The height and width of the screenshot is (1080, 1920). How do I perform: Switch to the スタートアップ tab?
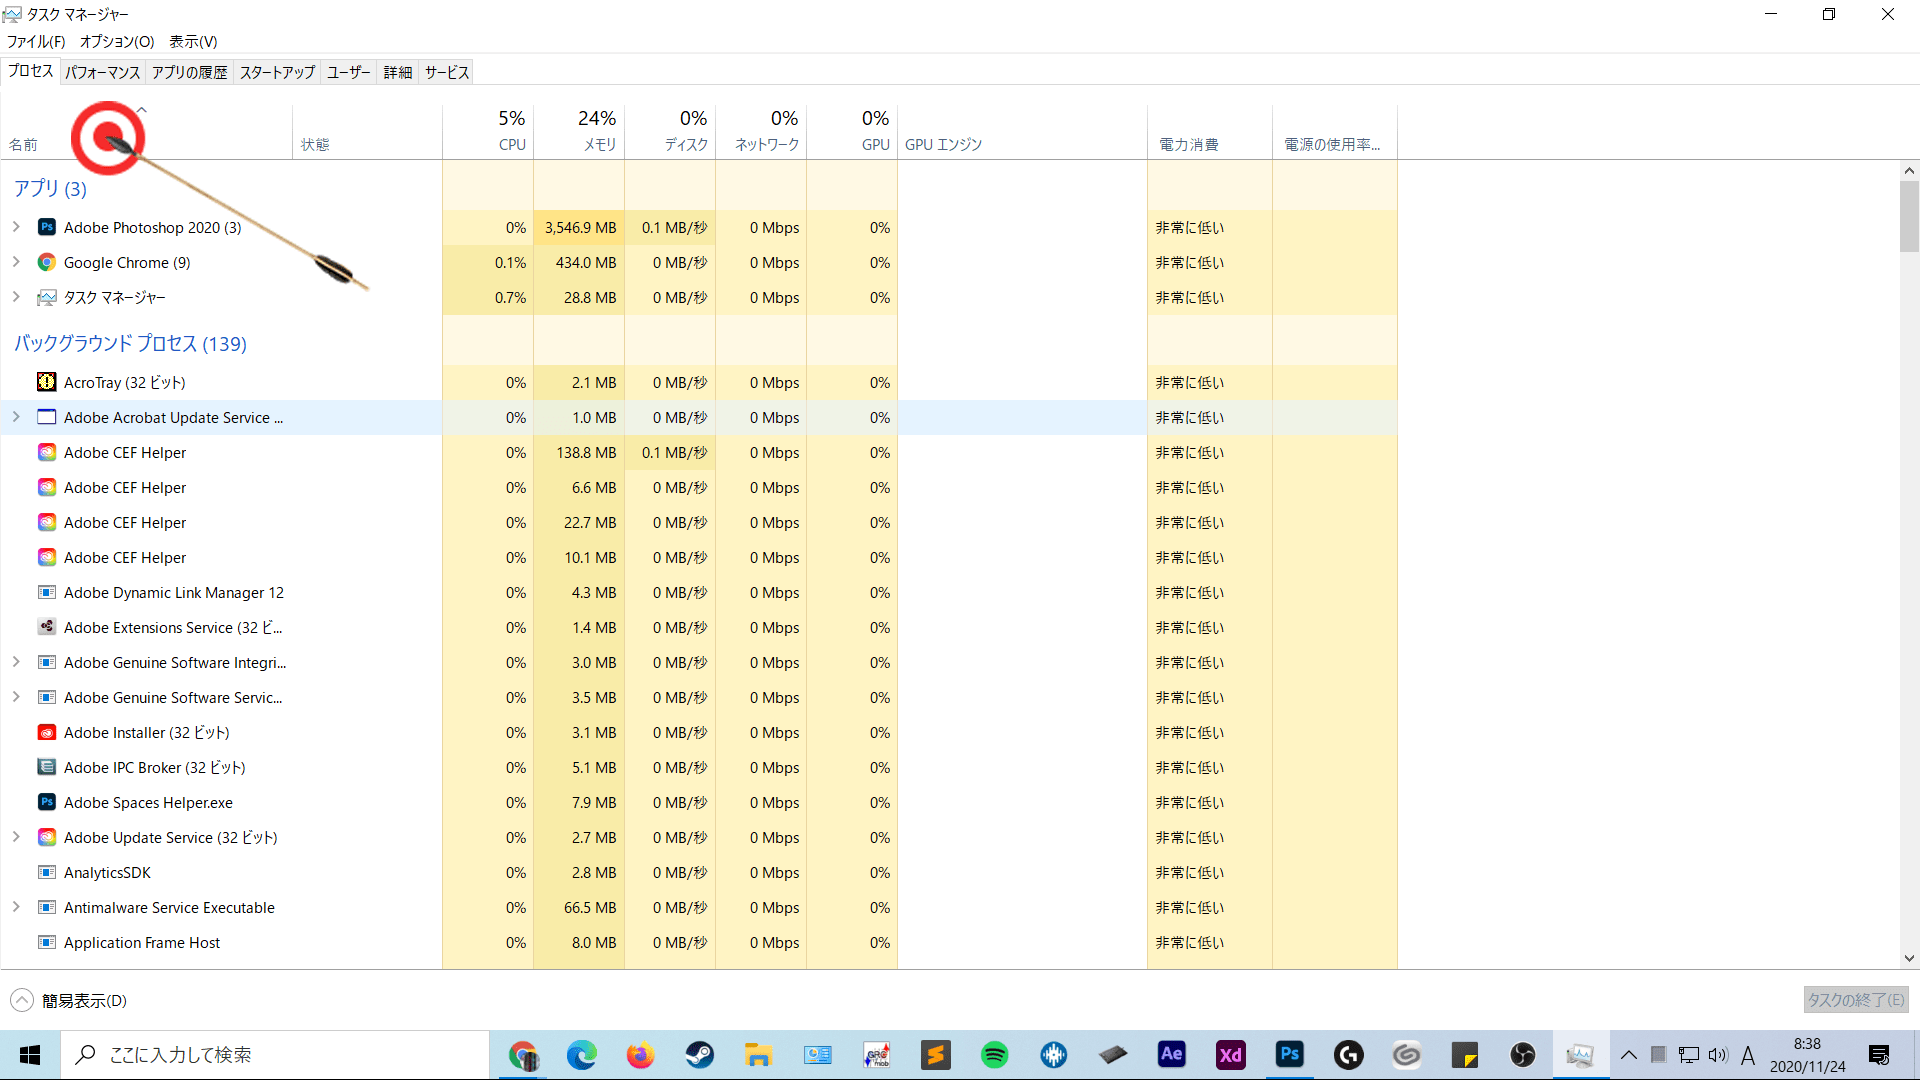(277, 72)
